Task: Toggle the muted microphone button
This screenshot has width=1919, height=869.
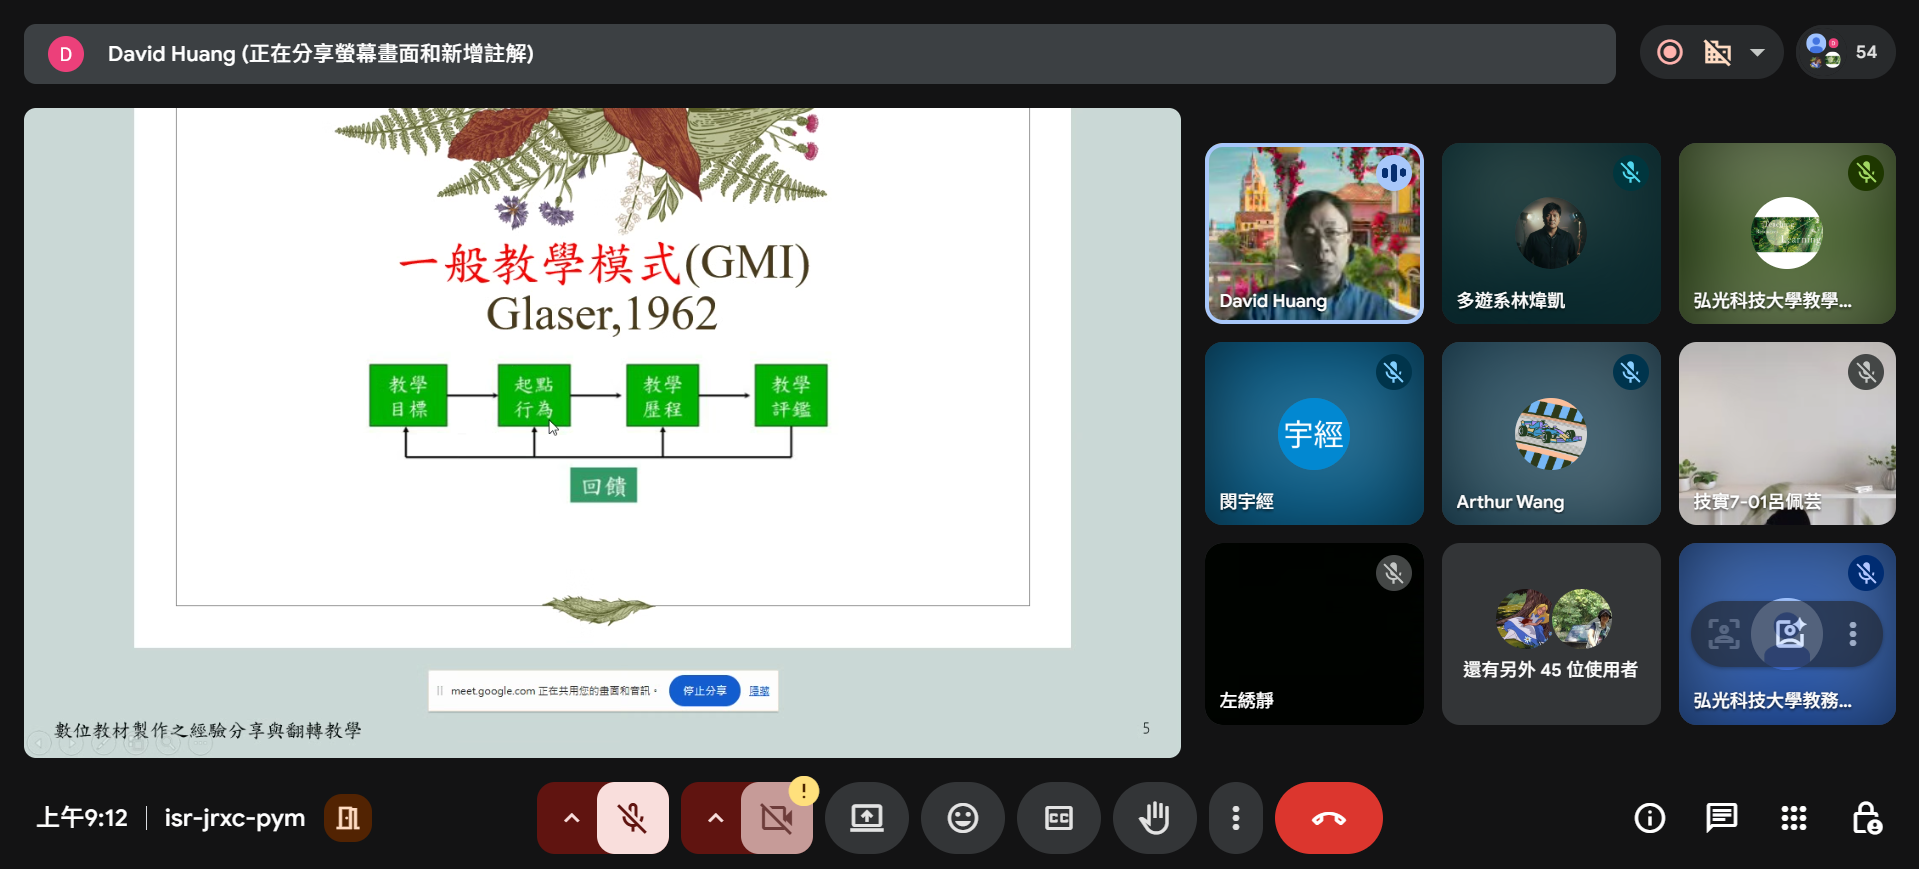Action: pyautogui.click(x=632, y=818)
